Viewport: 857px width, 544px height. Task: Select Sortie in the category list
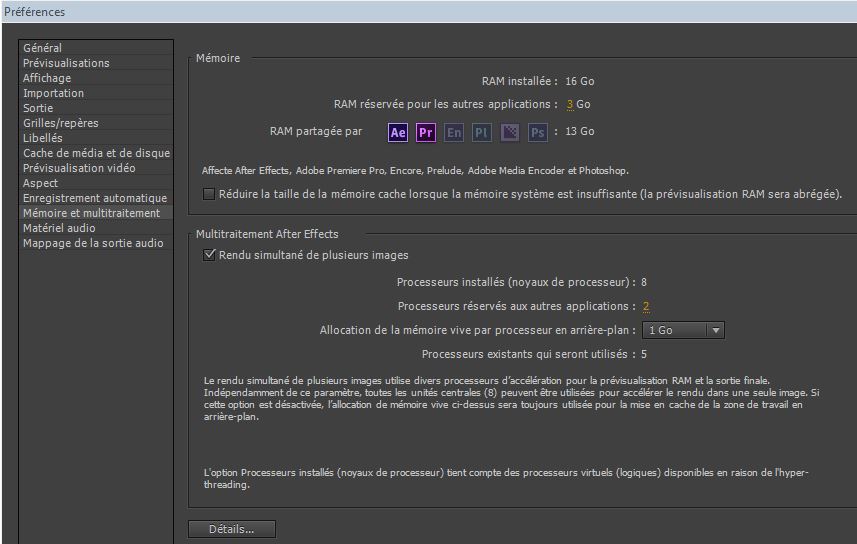[x=38, y=108]
